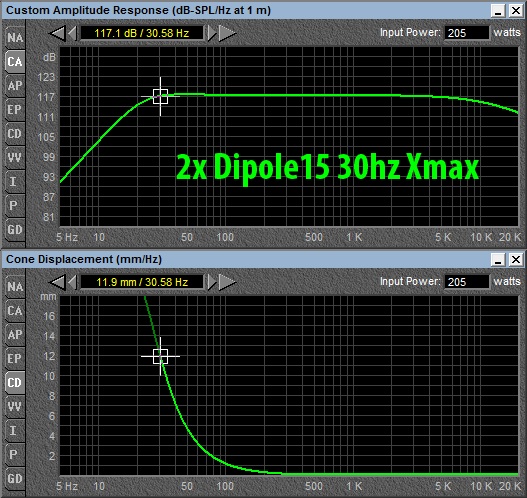Select CD tab in Cone Displacement window
This screenshot has height=498, width=527.
pyautogui.click(x=15, y=383)
